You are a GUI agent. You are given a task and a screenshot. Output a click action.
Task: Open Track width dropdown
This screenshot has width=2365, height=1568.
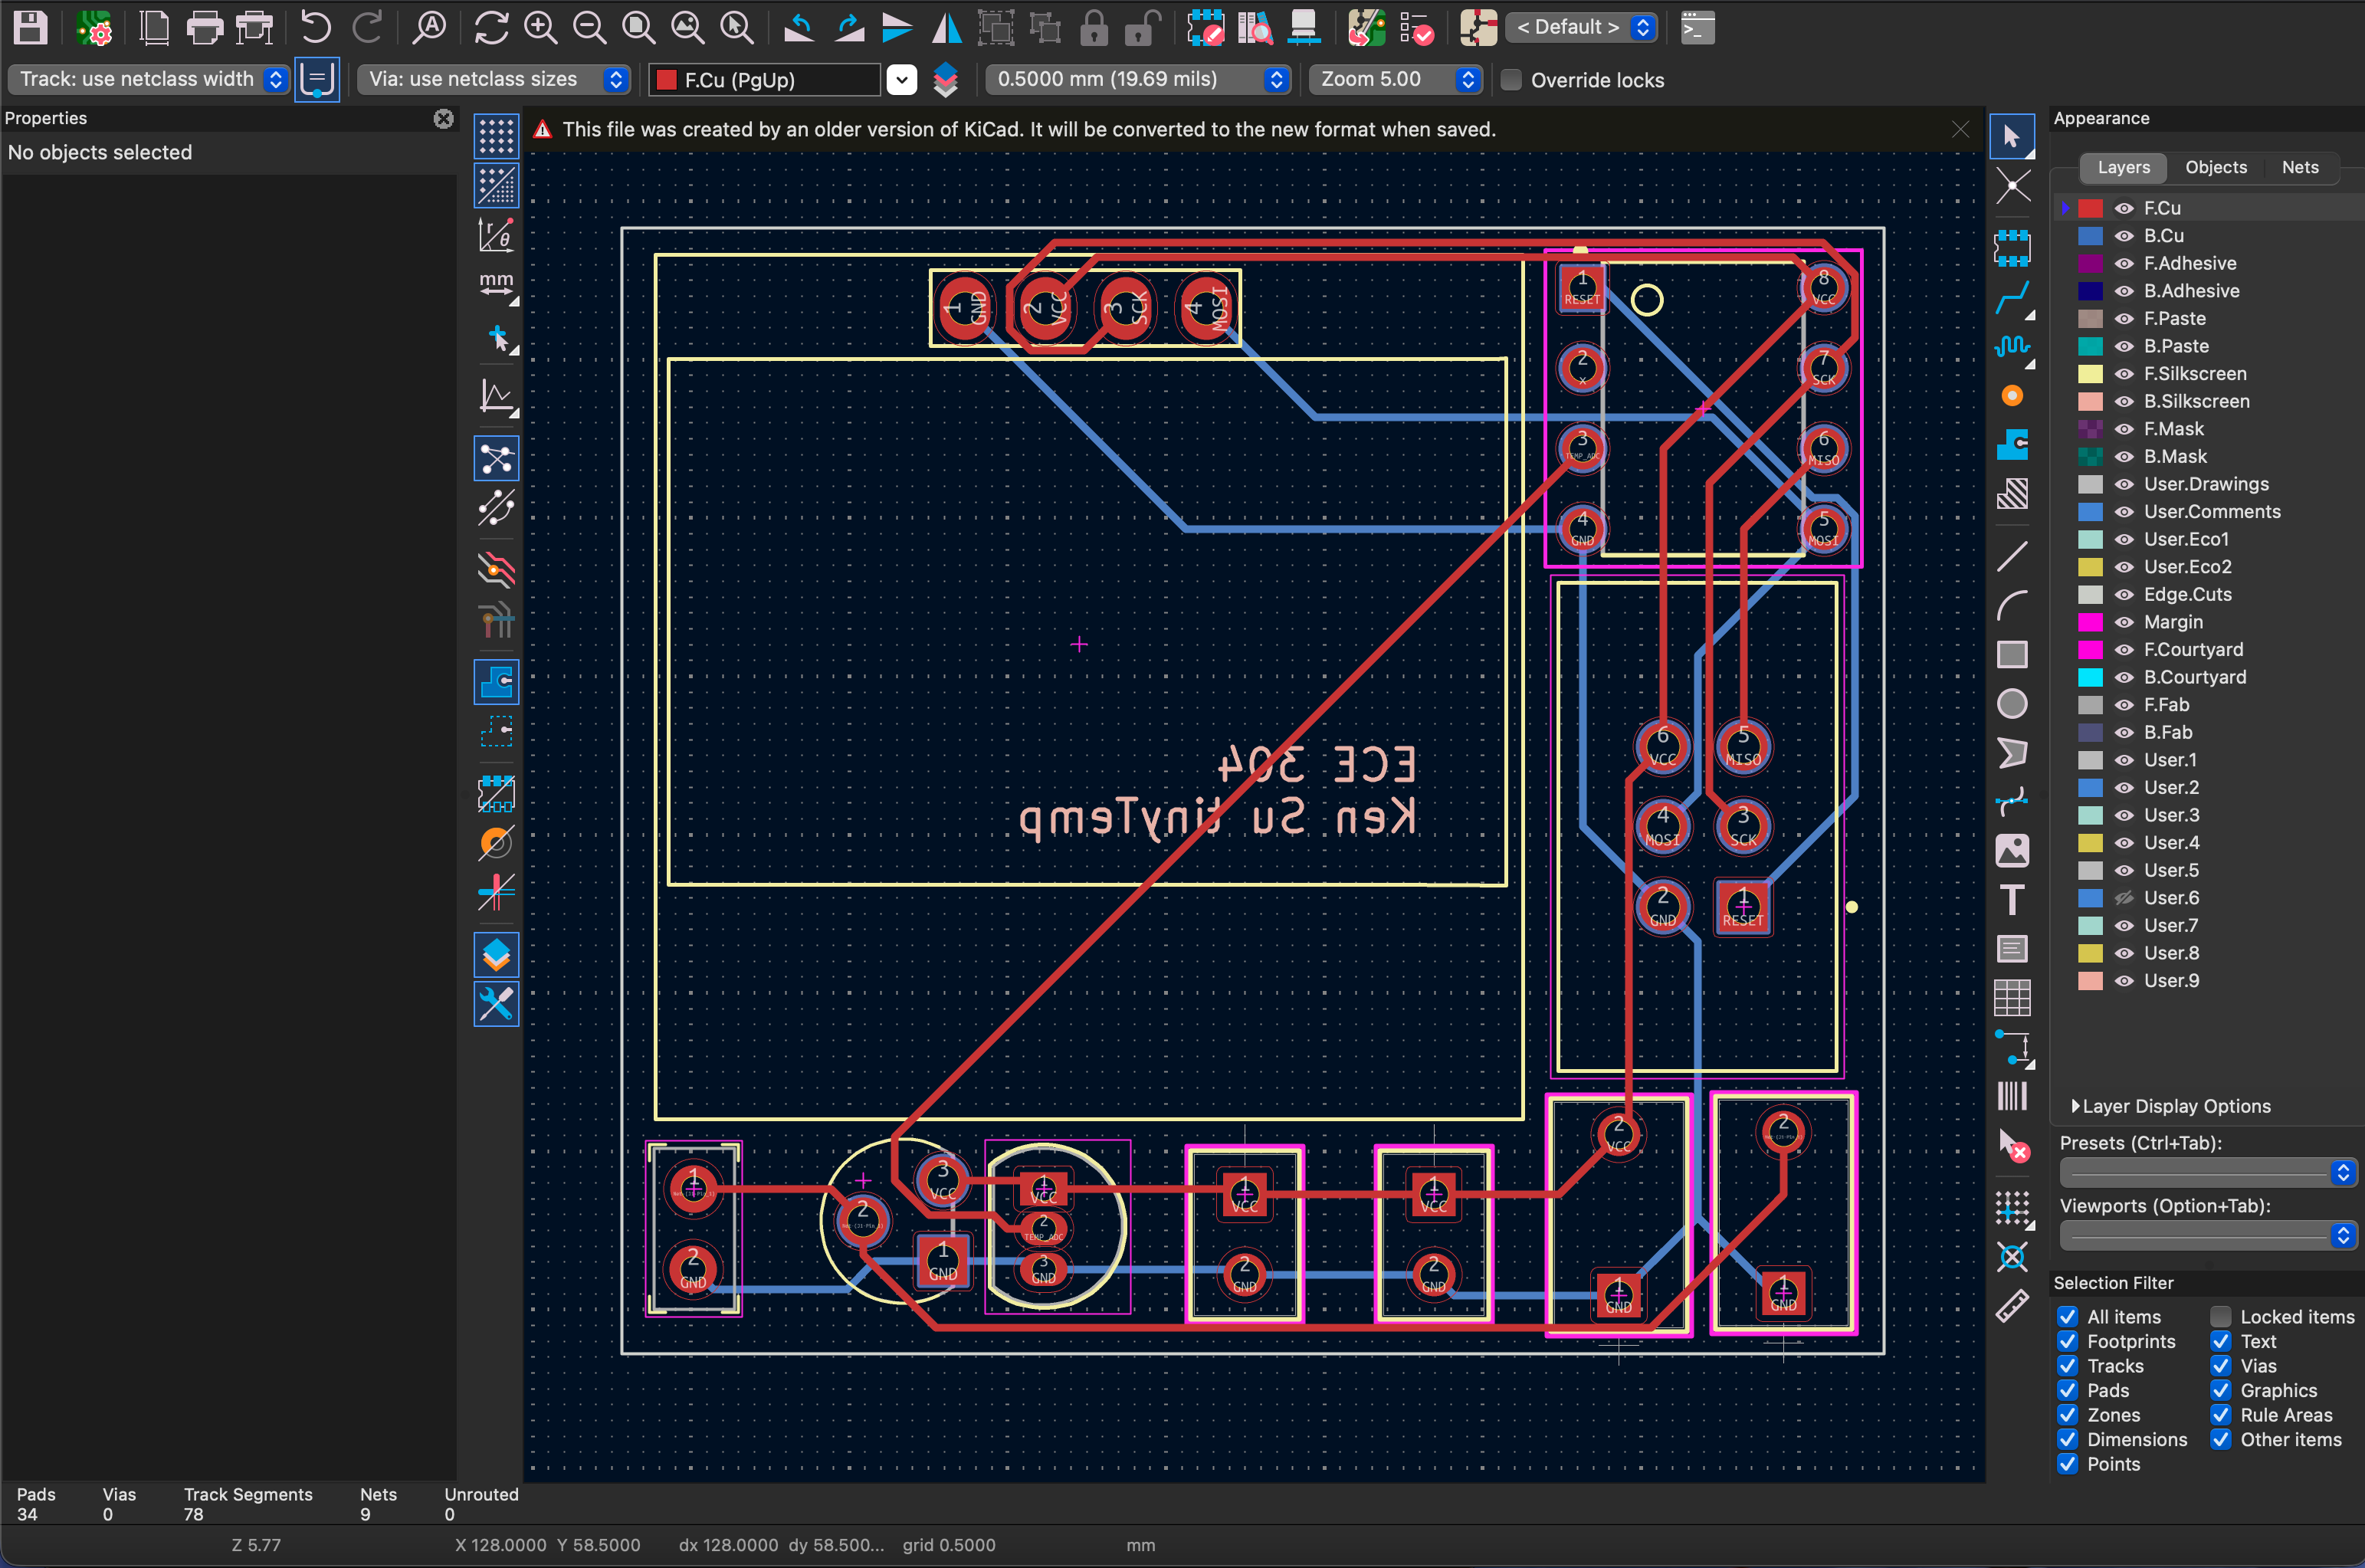(148, 79)
